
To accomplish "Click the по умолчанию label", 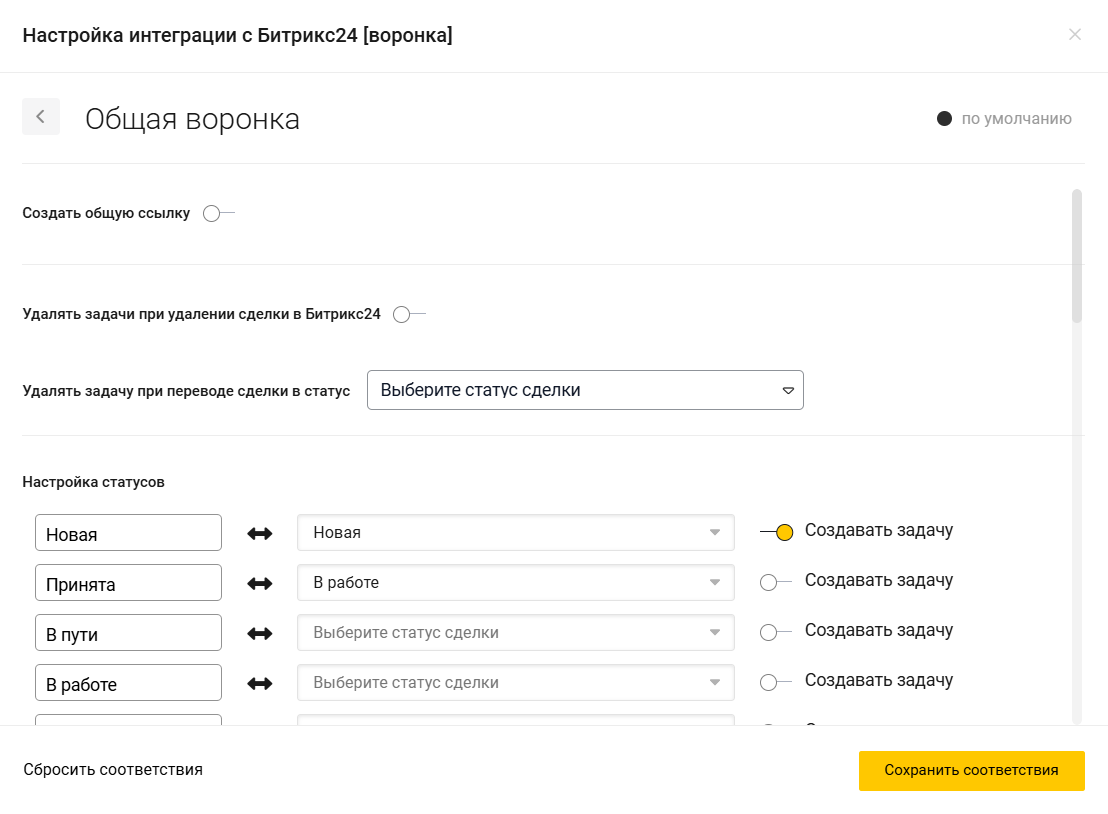I will (x=1016, y=119).
